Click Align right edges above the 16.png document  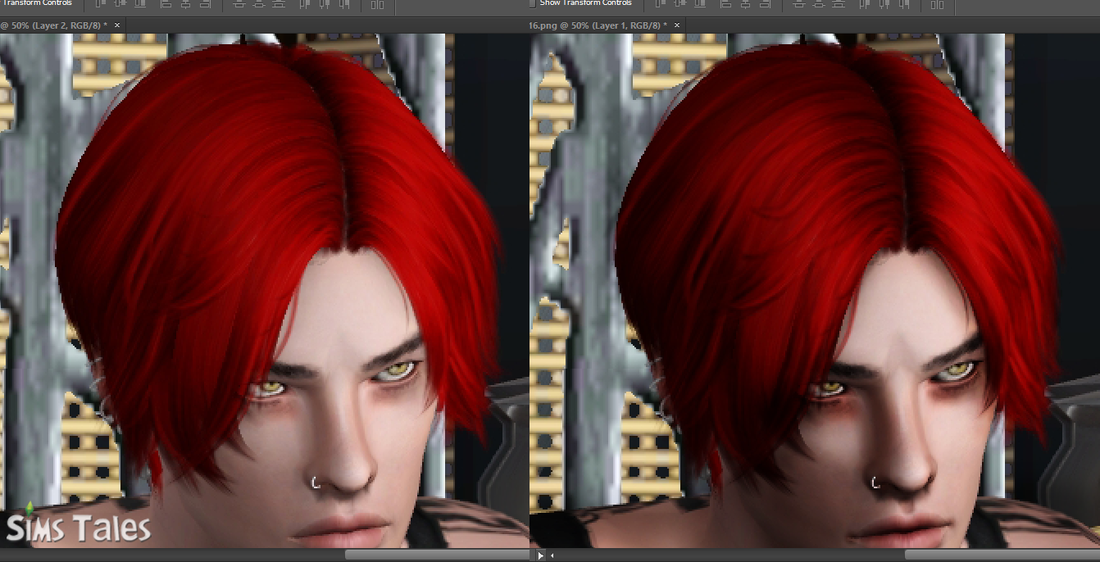pyautogui.click(x=765, y=4)
